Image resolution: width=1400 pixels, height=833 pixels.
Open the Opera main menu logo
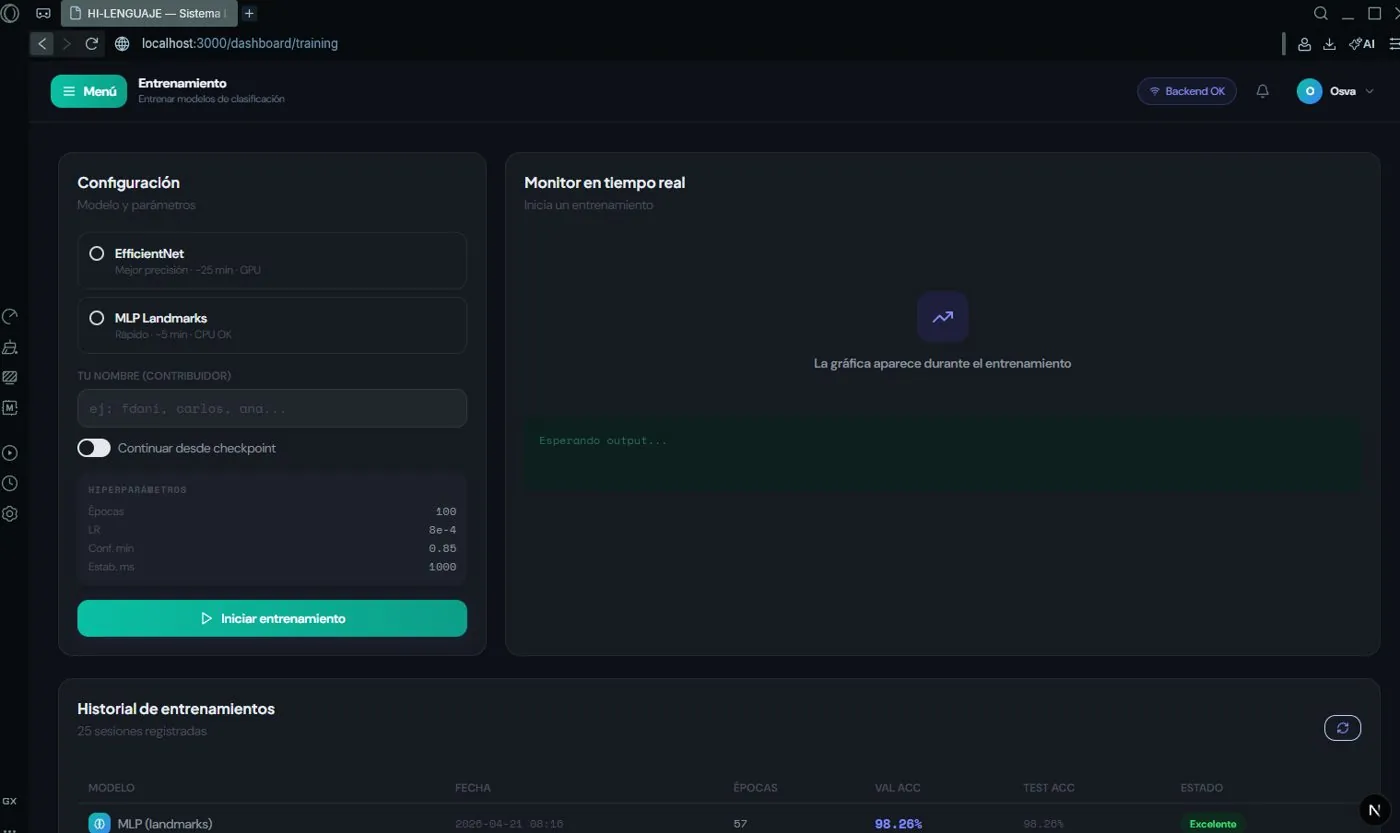point(10,14)
